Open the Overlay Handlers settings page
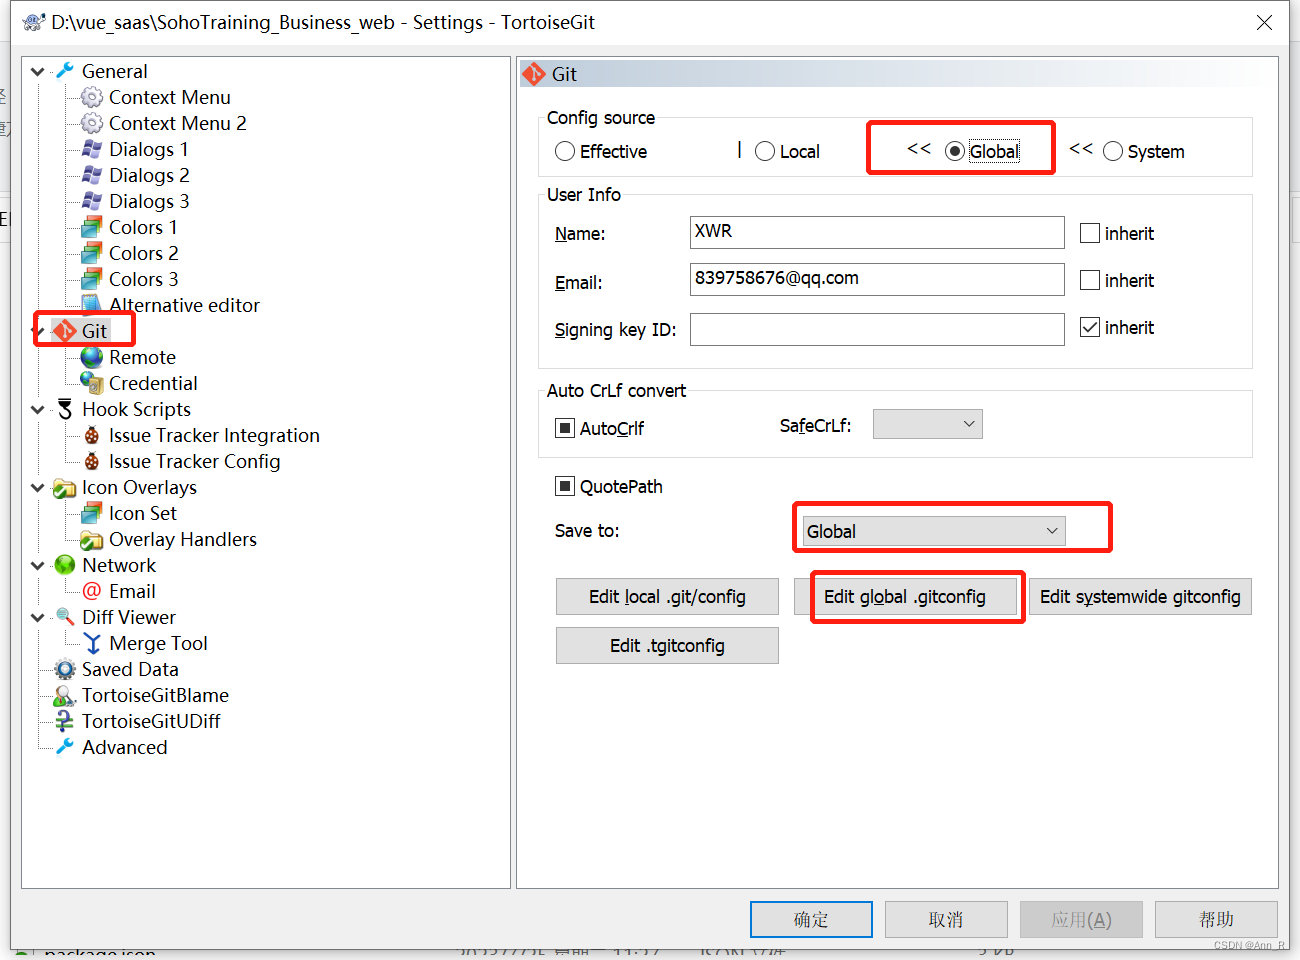Viewport: 1300px width, 960px height. [x=183, y=539]
